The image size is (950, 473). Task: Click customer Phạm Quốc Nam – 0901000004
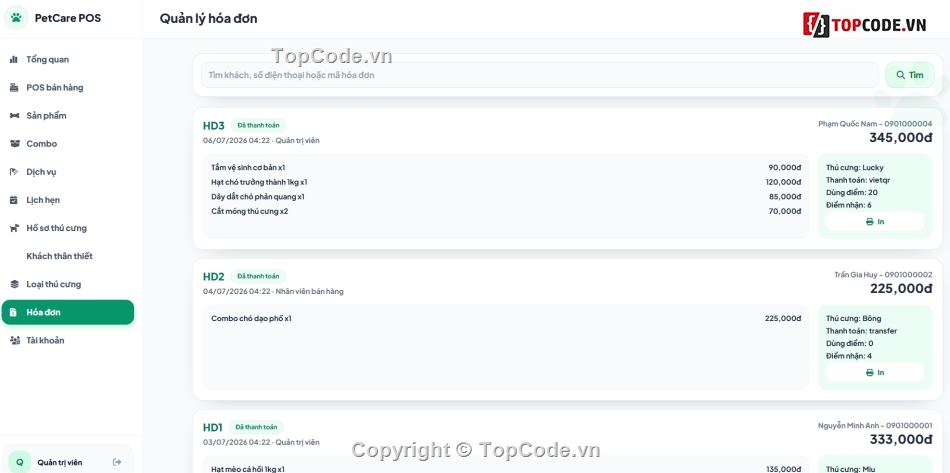[x=875, y=124]
